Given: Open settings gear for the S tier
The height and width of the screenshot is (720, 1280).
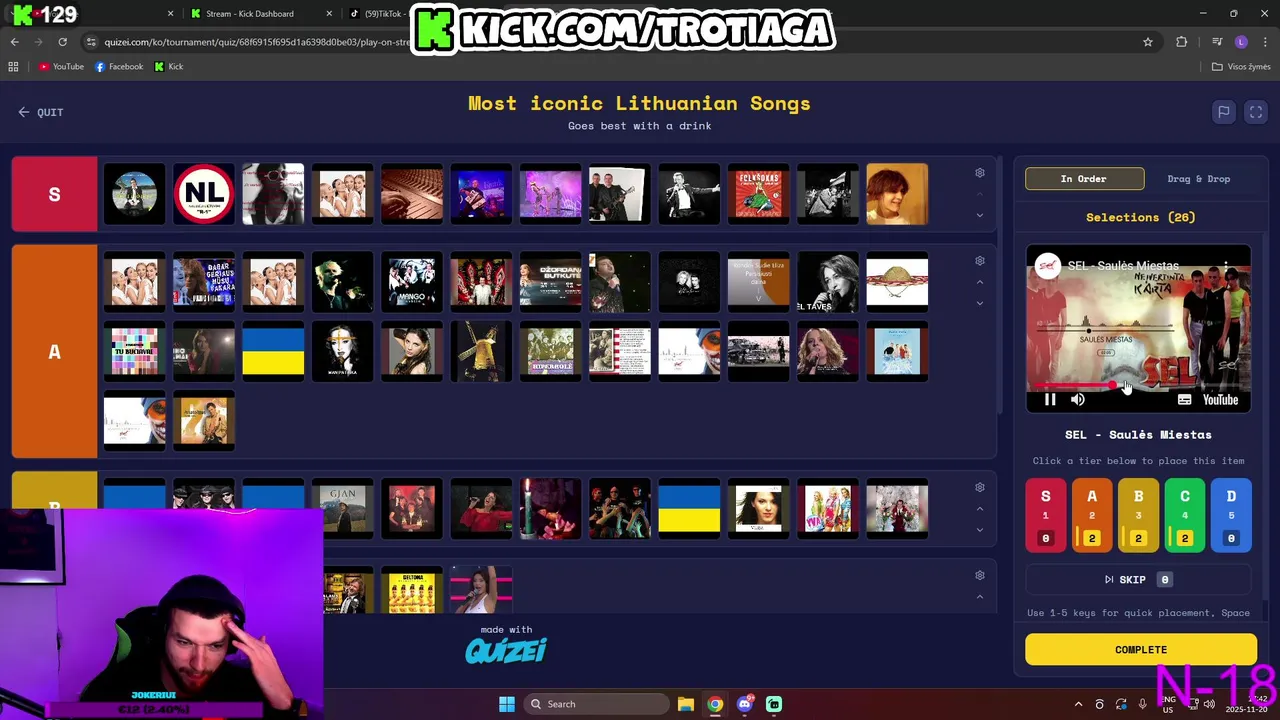Looking at the screenshot, I should coord(980,173).
